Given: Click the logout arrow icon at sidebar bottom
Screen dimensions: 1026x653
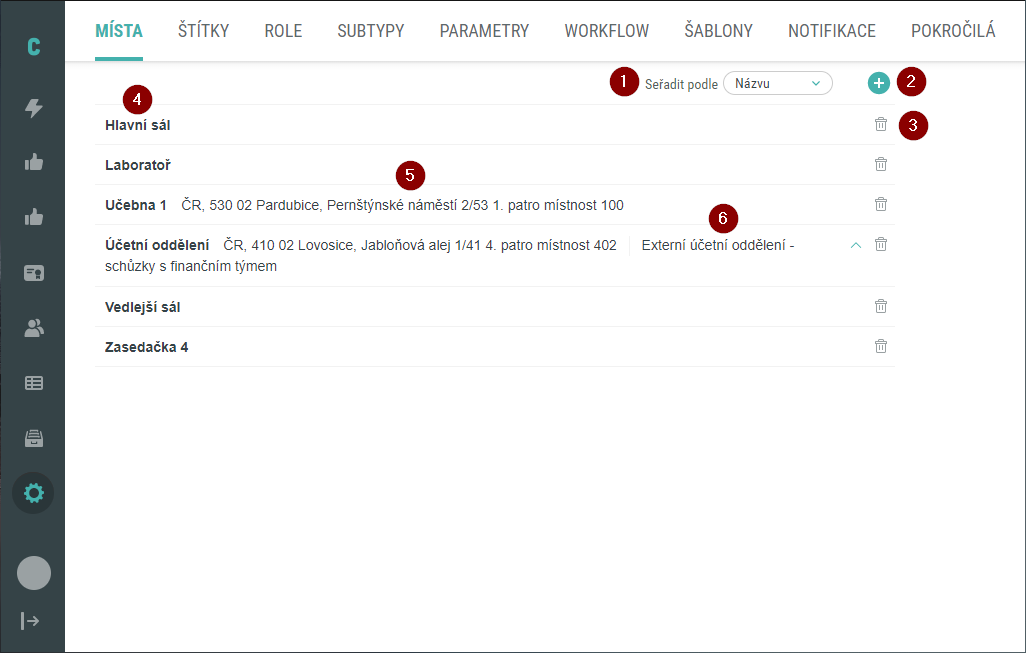Looking at the screenshot, I should click(x=33, y=620).
